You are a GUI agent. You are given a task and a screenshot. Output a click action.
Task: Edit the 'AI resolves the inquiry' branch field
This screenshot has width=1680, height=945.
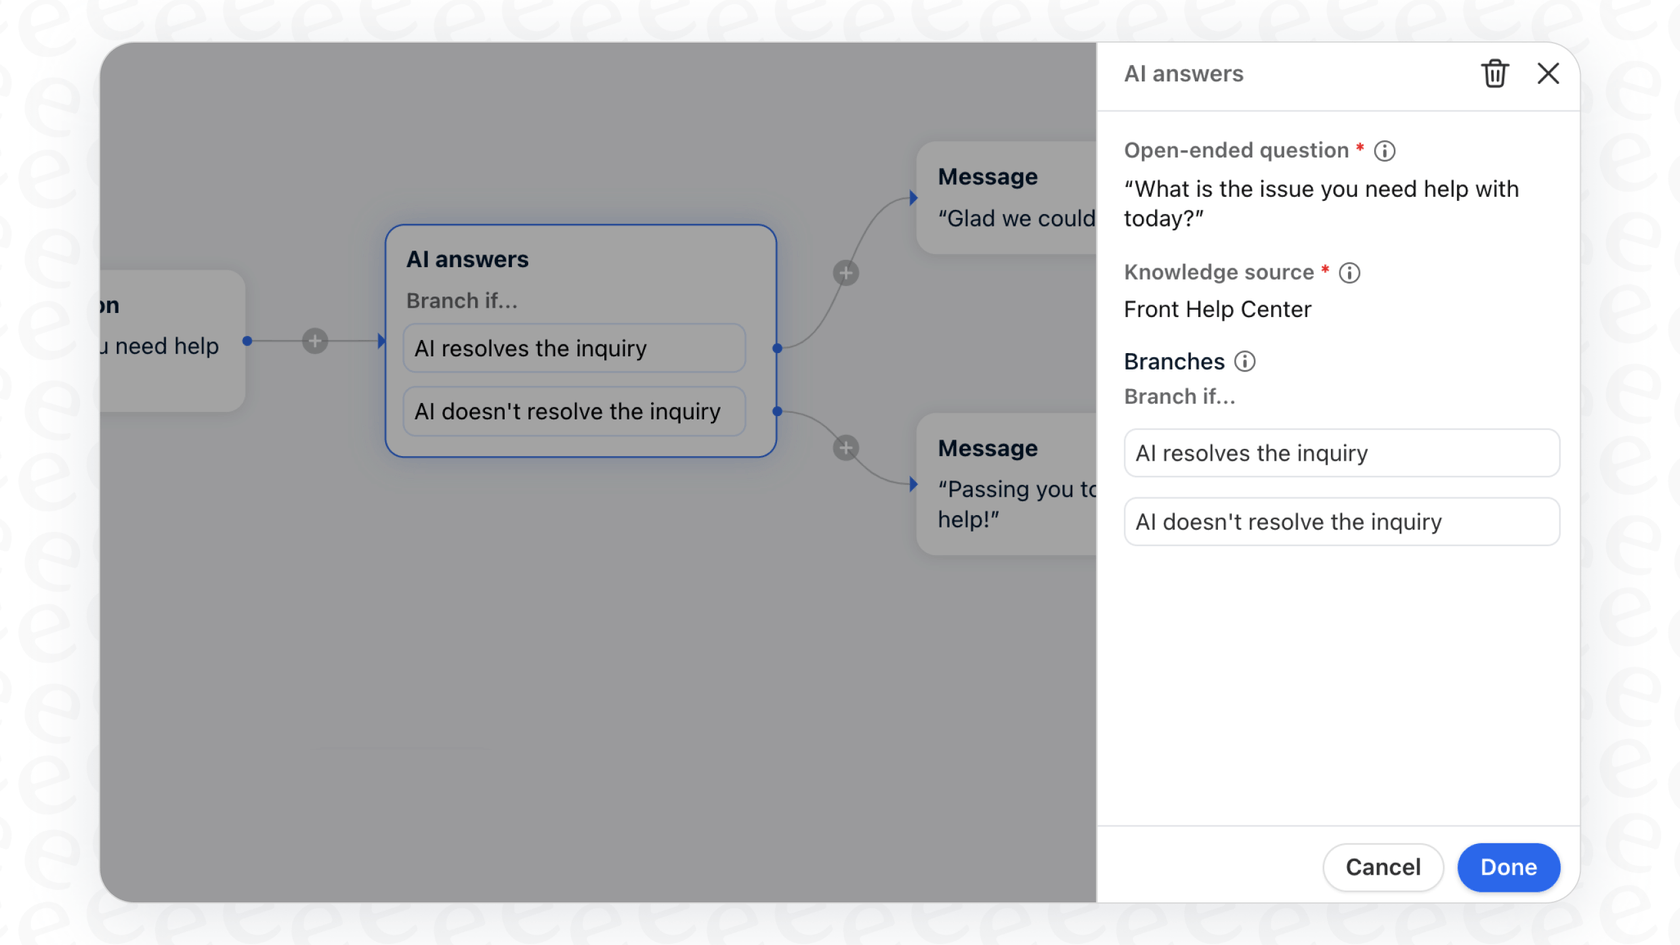[x=1341, y=453]
